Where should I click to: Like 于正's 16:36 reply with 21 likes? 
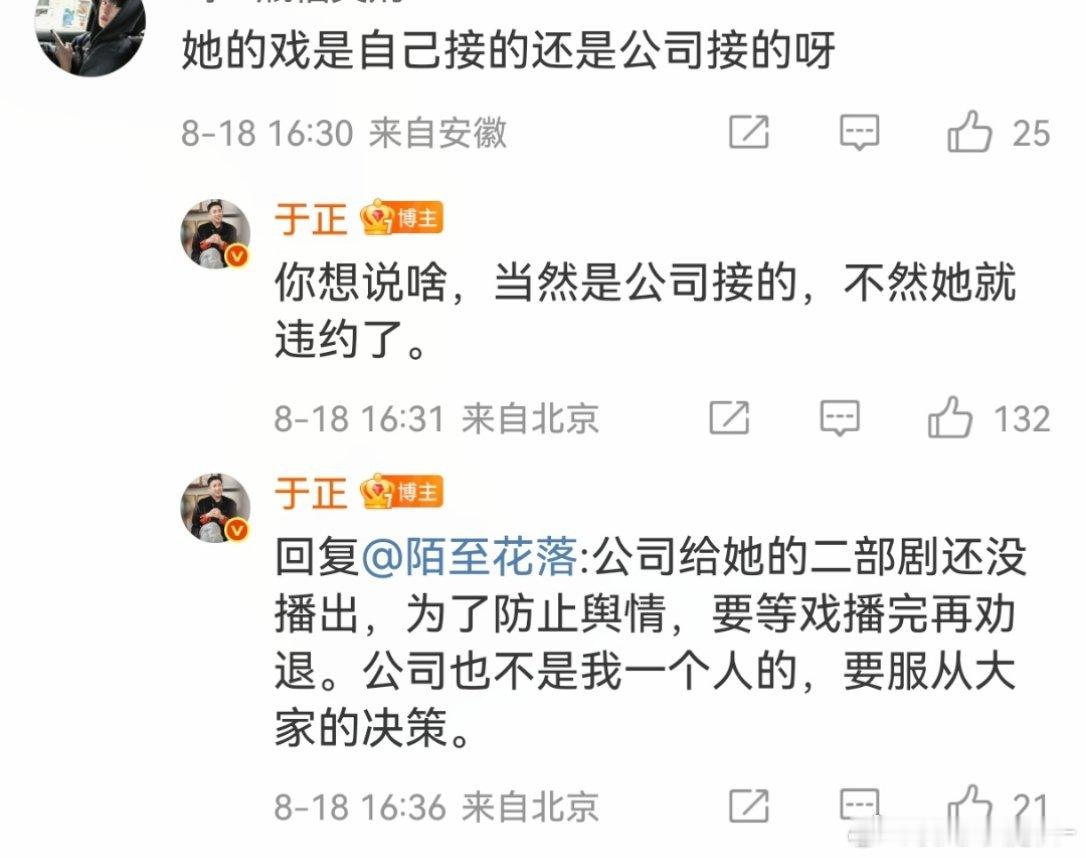(969, 805)
